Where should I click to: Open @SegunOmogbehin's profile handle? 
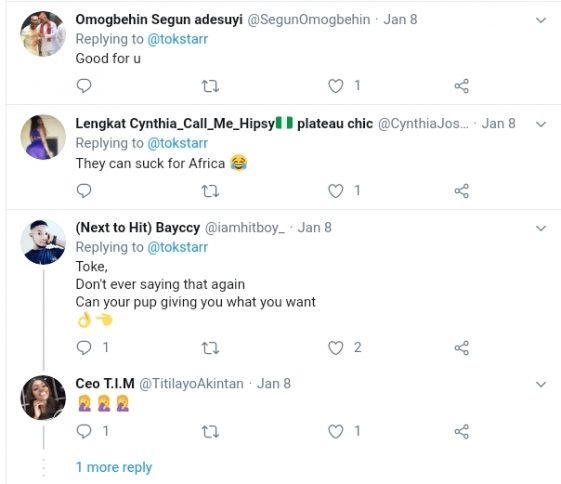[x=309, y=19]
